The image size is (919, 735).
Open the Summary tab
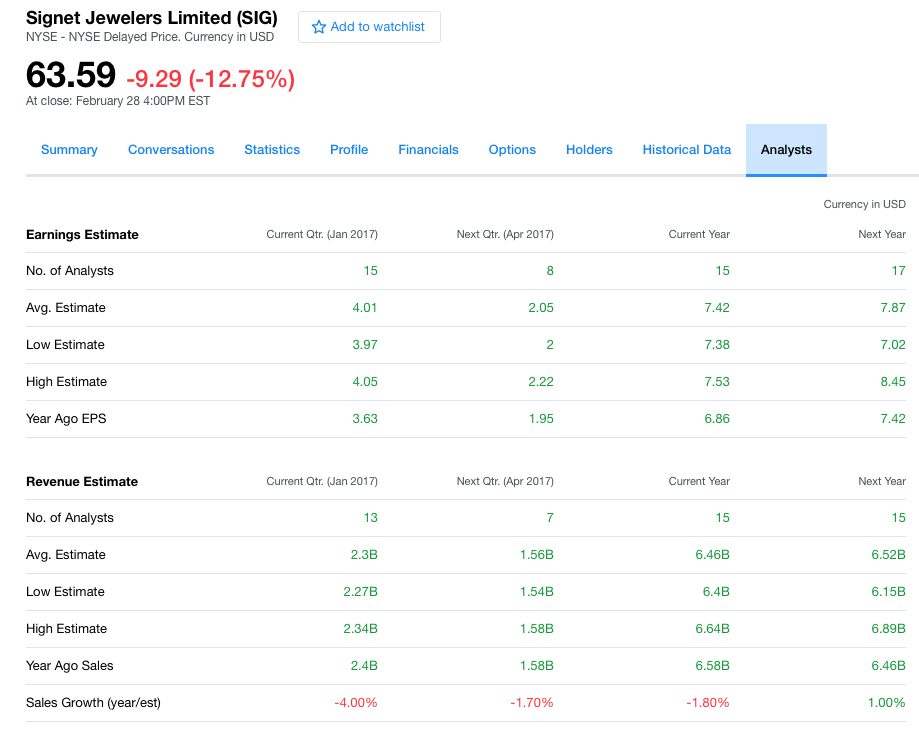pyautogui.click(x=69, y=149)
